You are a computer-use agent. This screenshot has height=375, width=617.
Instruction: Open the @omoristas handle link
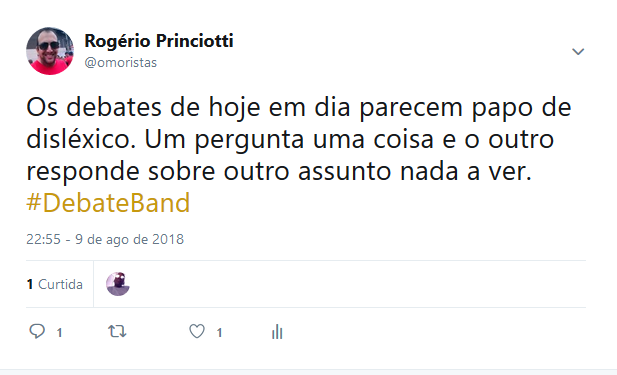click(120, 63)
